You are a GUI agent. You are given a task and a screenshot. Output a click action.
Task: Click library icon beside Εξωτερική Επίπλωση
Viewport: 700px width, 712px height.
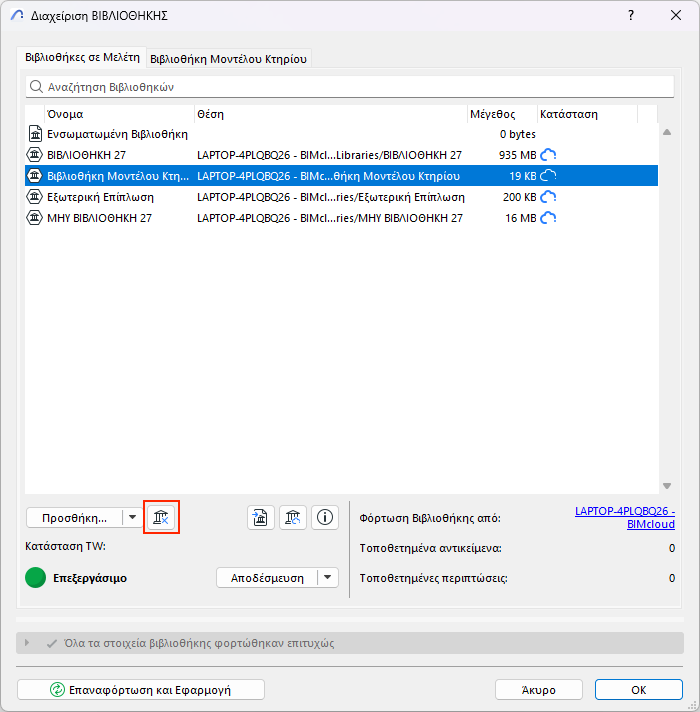(35, 197)
